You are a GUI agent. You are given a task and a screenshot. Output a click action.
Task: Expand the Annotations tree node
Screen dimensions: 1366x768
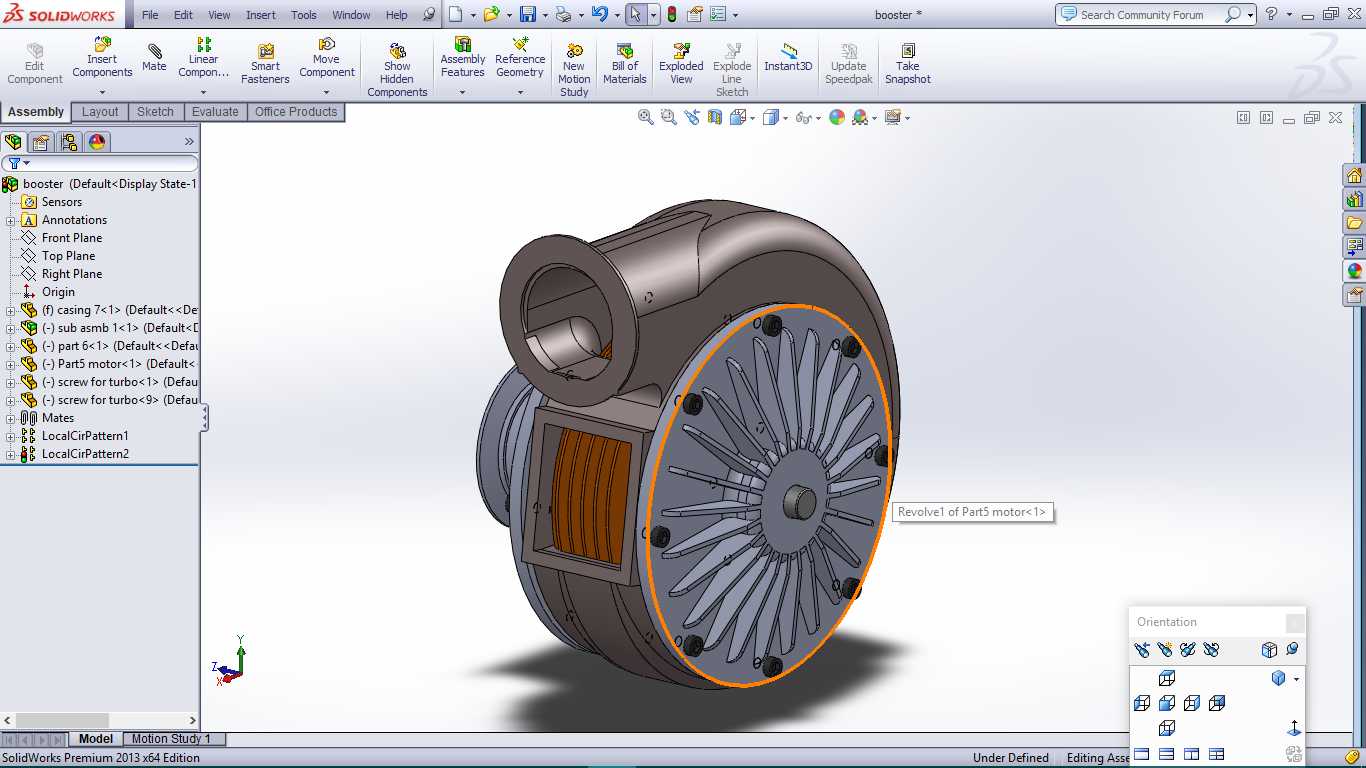pyautogui.click(x=11, y=220)
